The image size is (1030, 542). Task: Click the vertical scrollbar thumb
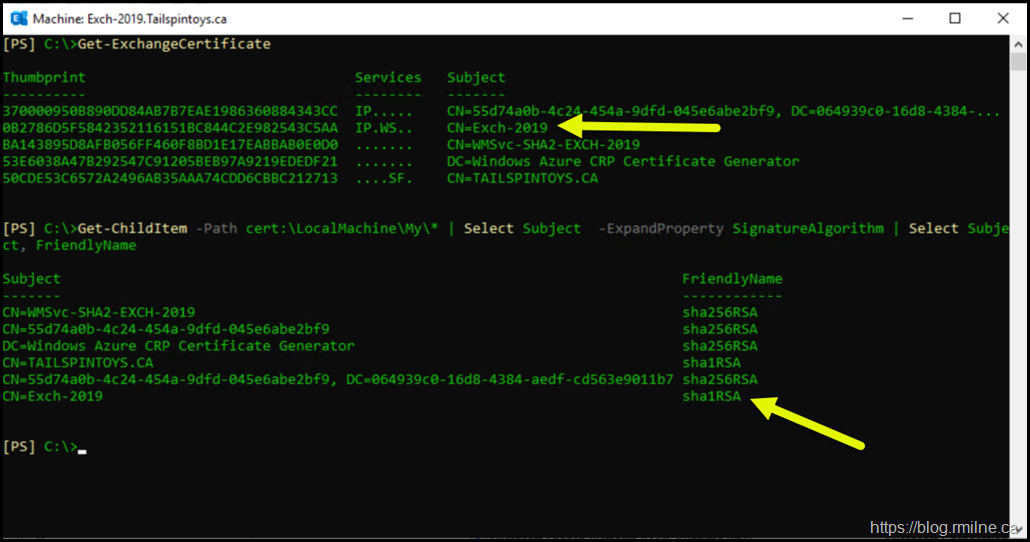(1018, 63)
